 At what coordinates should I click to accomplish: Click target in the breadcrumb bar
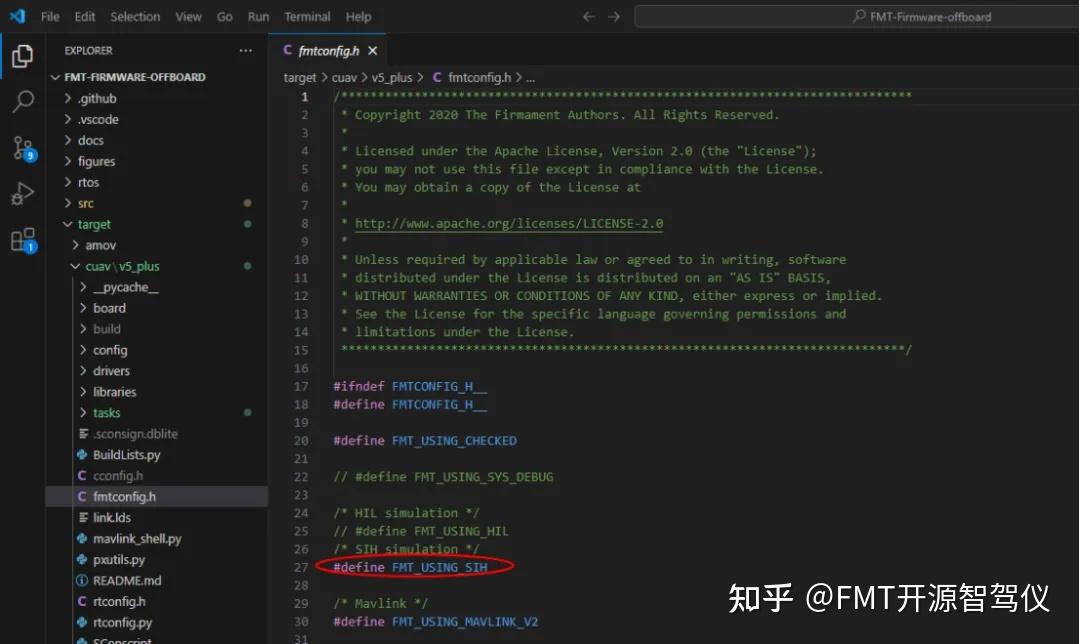point(299,77)
